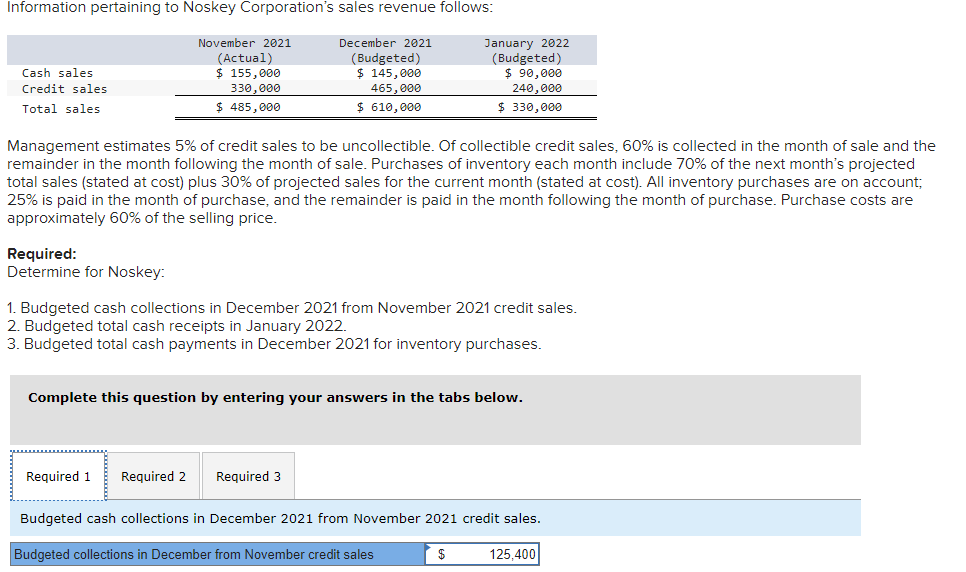Switch to the Required 2 tab
Screen dimensions: 966x572
pyautogui.click(x=153, y=476)
